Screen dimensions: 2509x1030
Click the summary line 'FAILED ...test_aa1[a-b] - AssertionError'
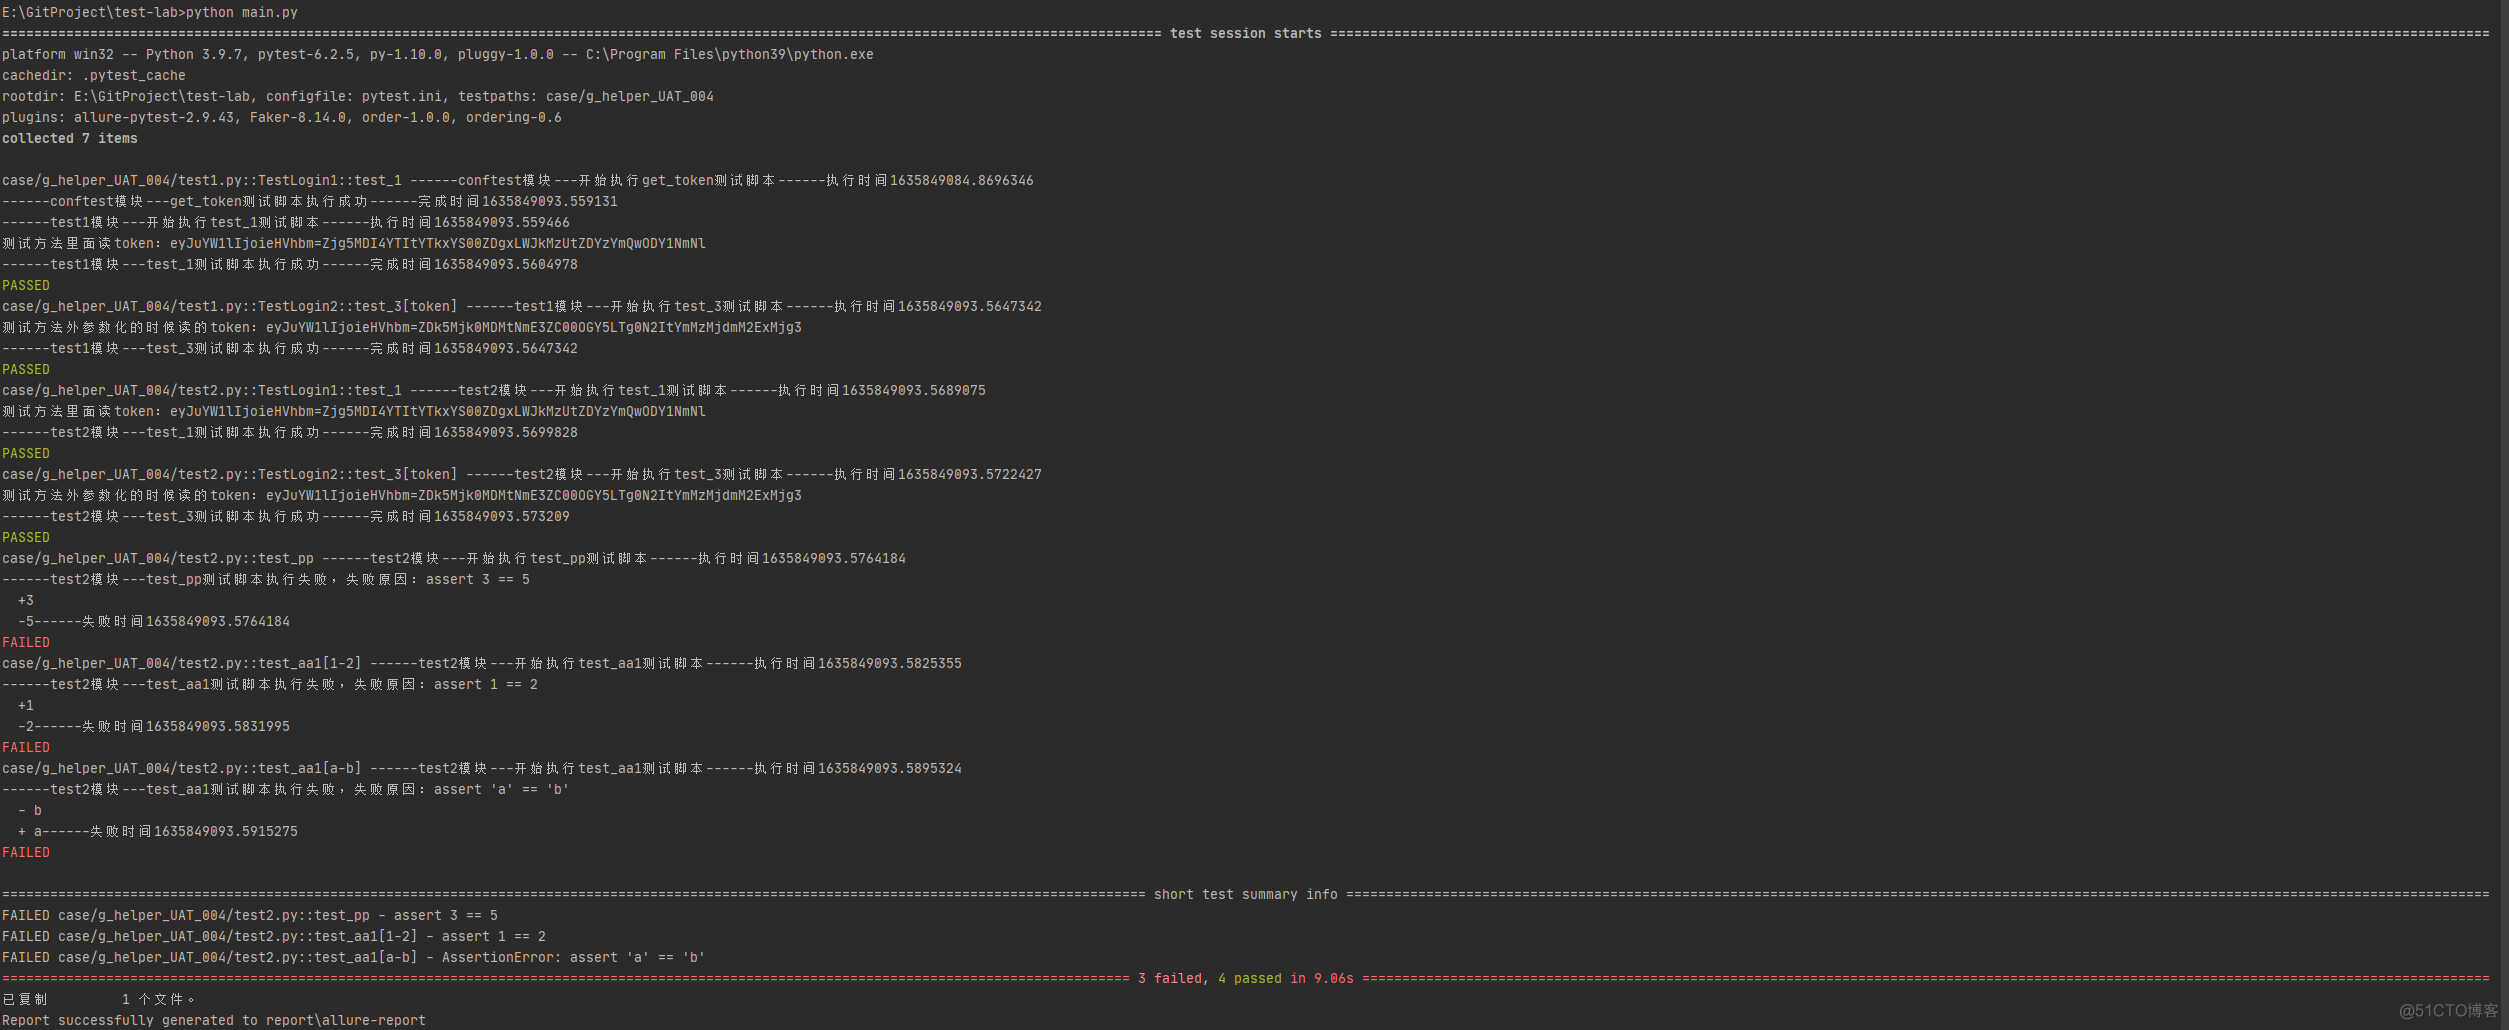[x=354, y=957]
